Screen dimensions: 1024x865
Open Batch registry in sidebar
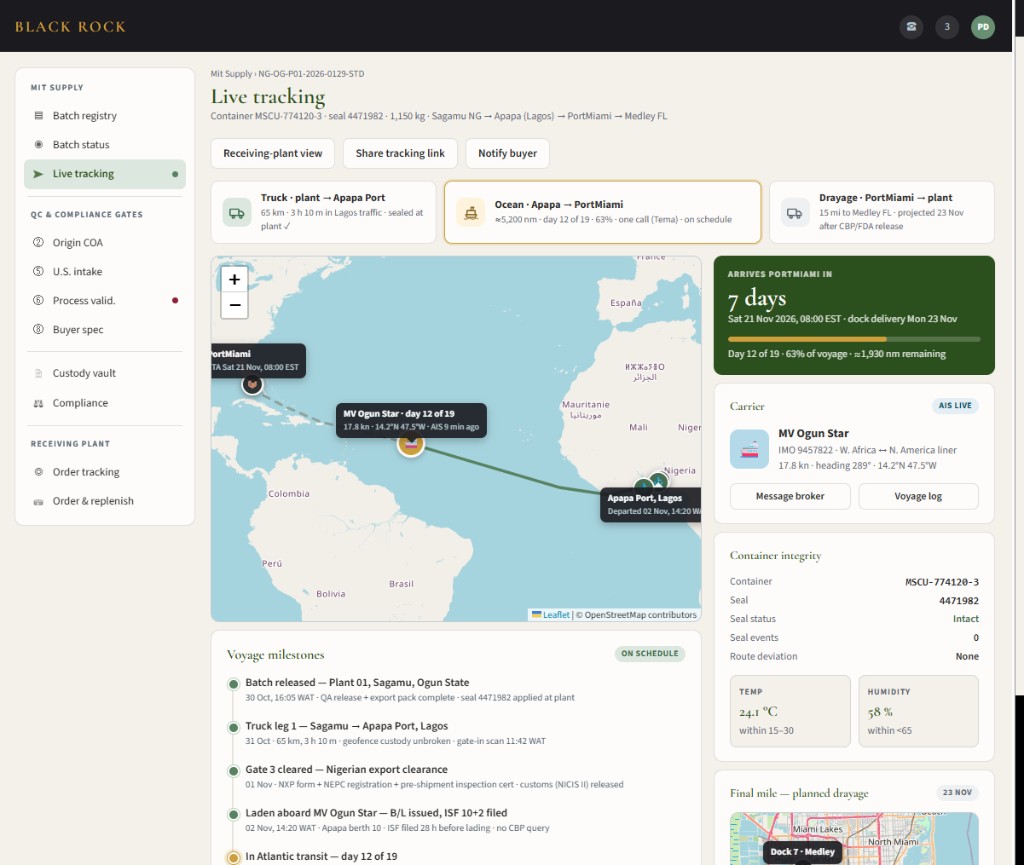click(105, 116)
